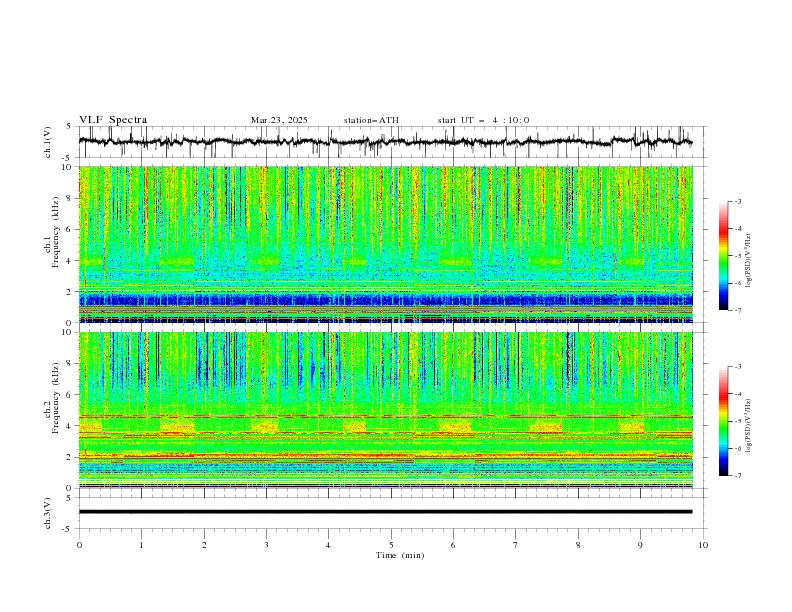Screen dimensions: 792x612
Task: Click the ch.1 voltage waveform trace
Action: click(x=385, y=142)
